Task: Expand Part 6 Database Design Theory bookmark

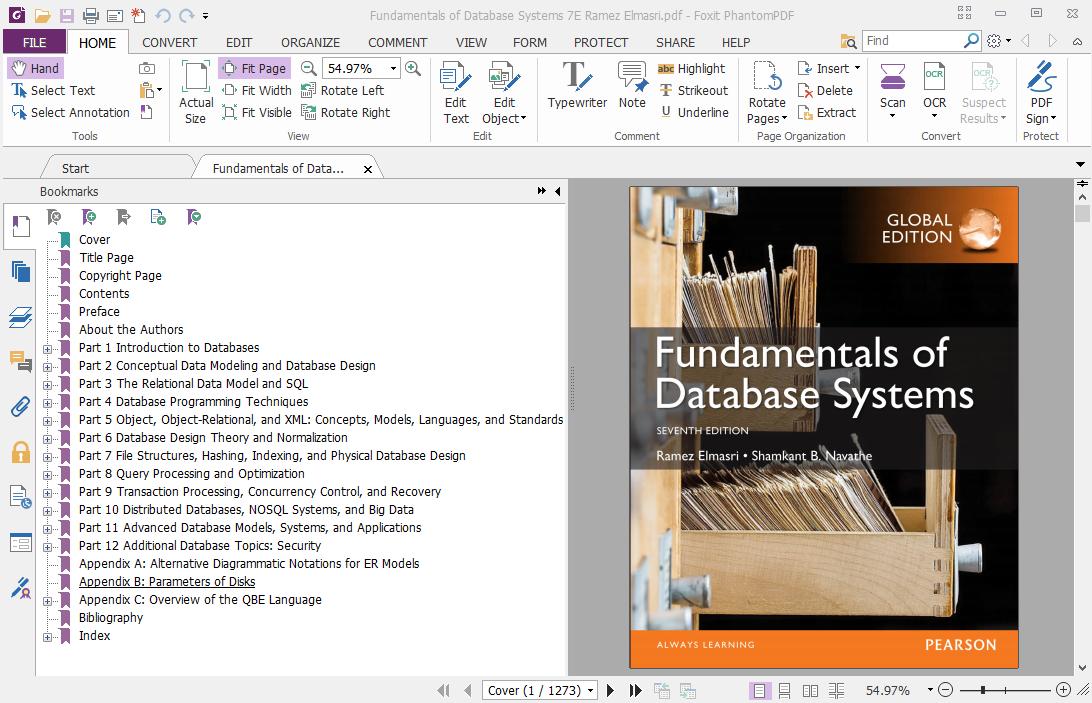Action: [x=47, y=439]
